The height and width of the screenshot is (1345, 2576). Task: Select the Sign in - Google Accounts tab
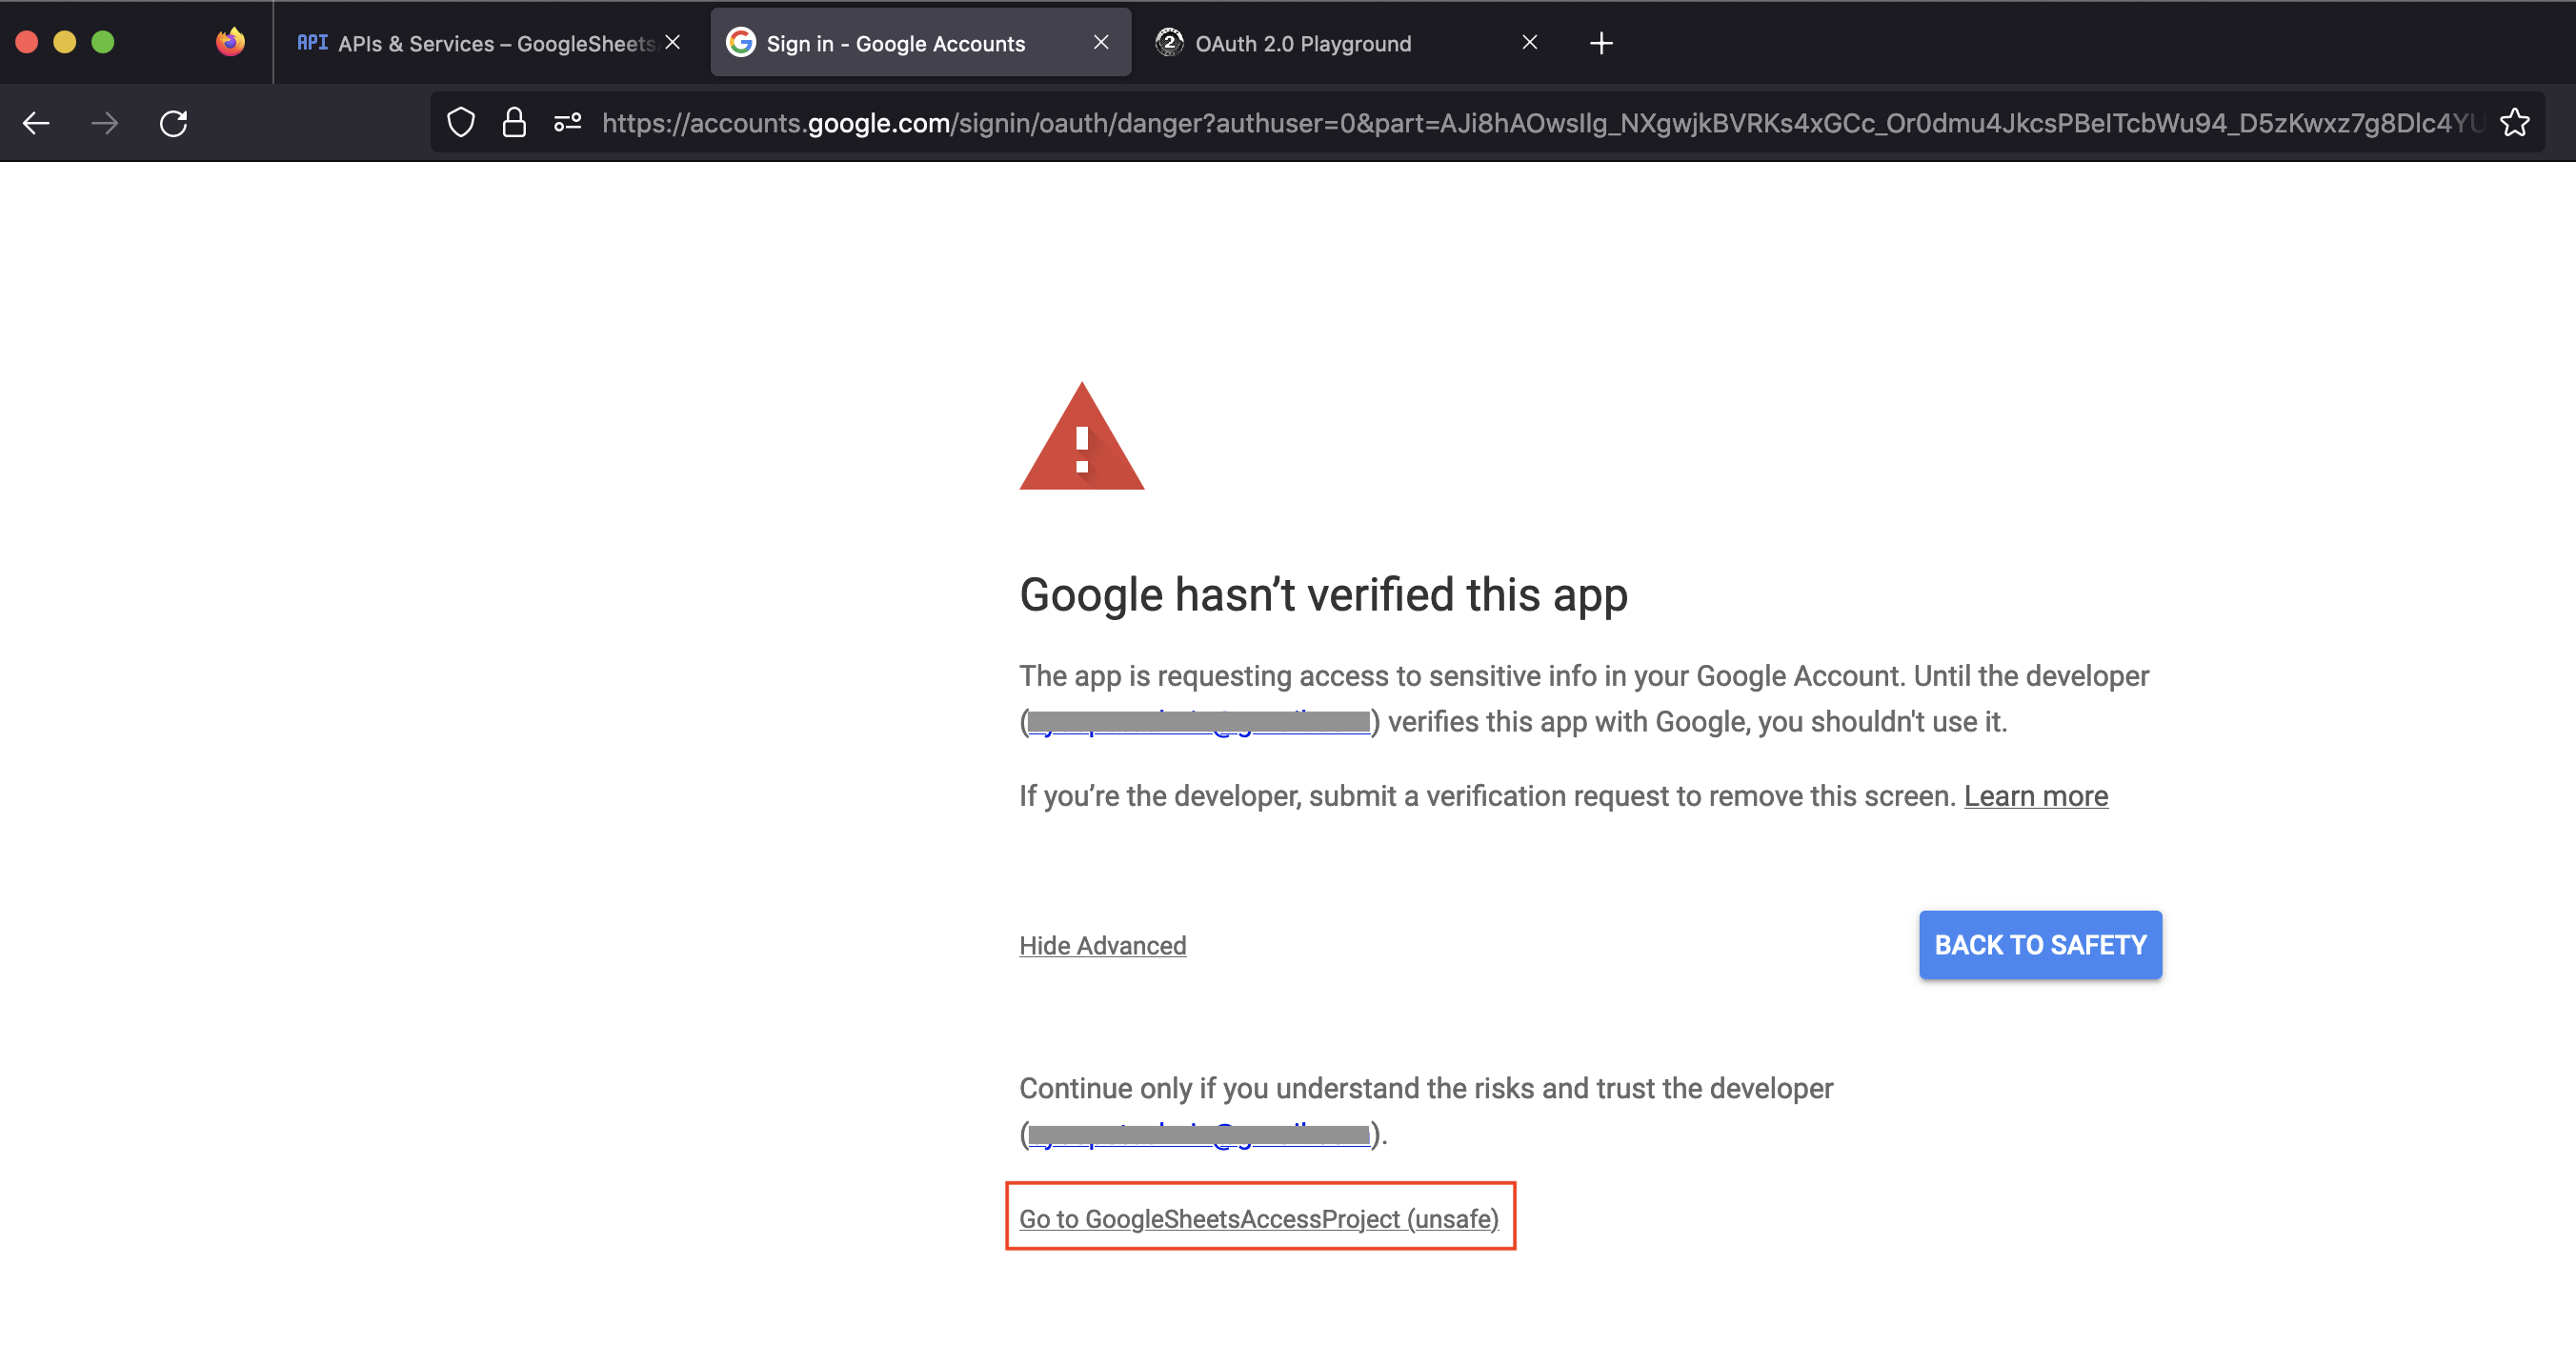(920, 43)
